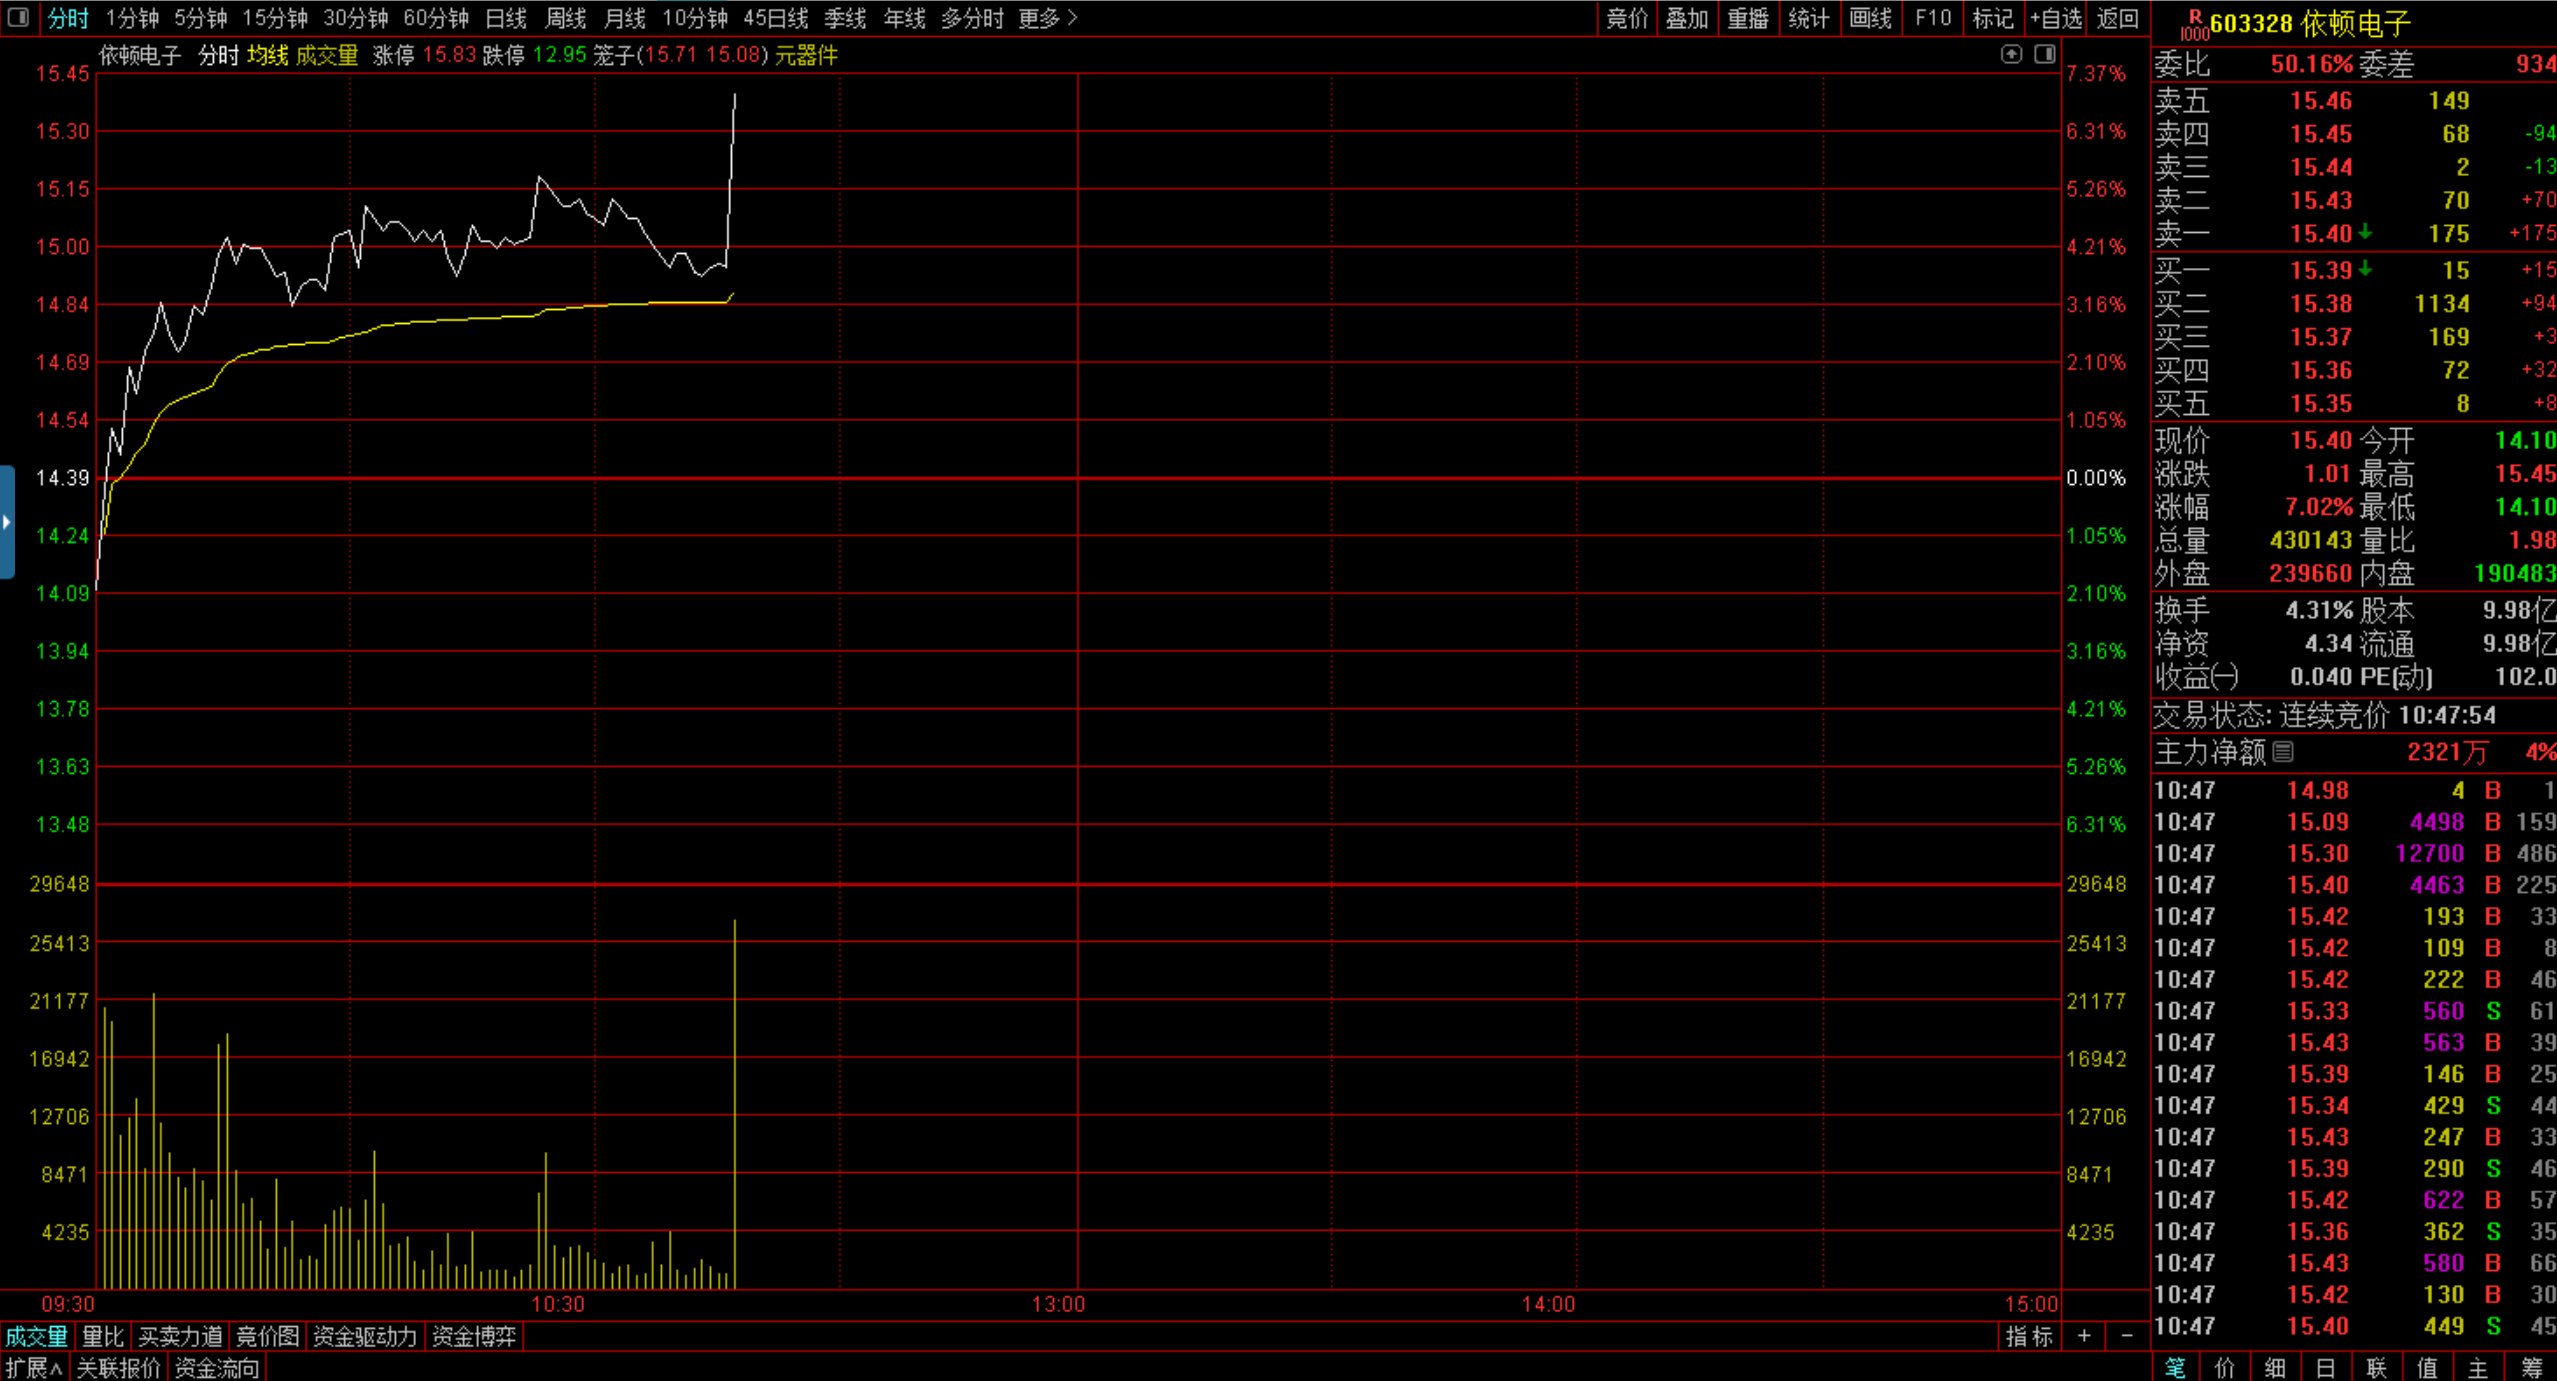Screen dimensions: 2557x1381
Task: Click the 涨停 price 15.83 in header
Action: point(449,55)
